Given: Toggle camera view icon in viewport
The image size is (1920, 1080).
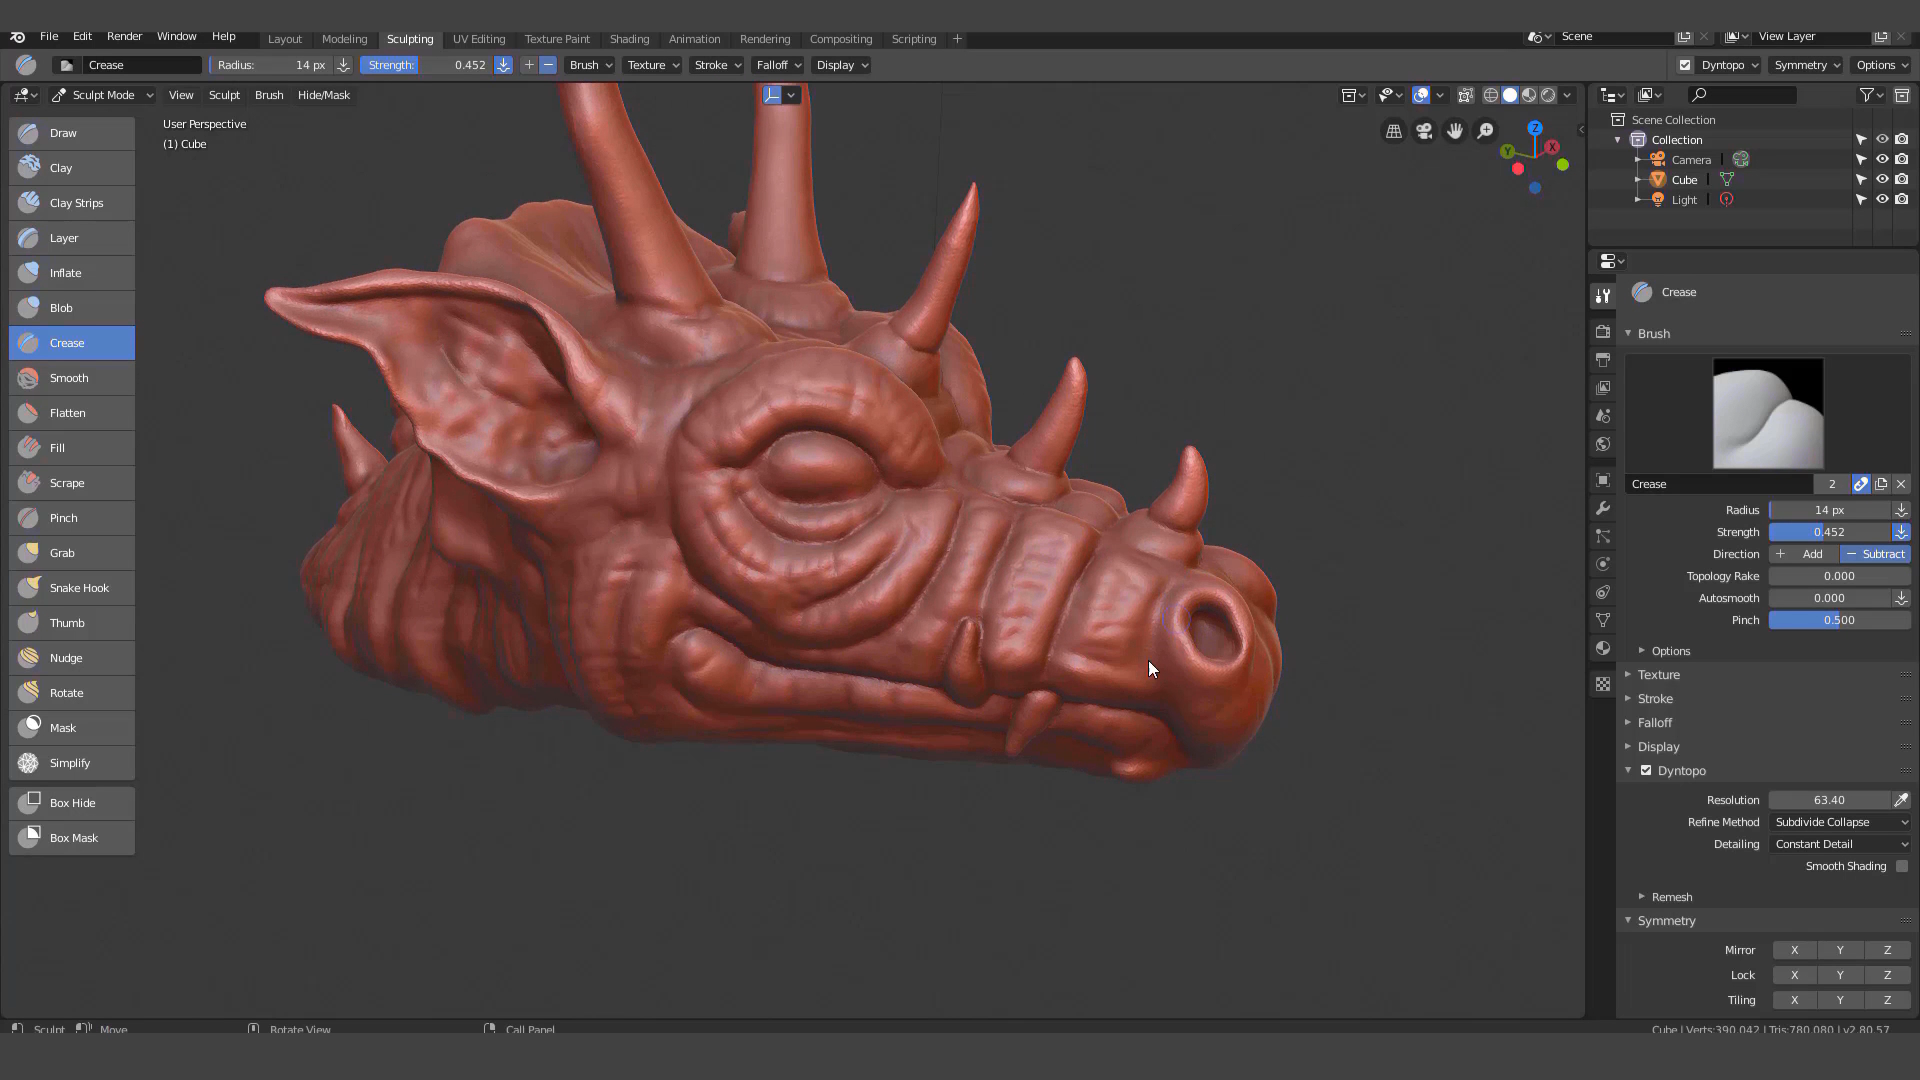Looking at the screenshot, I should 1424,131.
